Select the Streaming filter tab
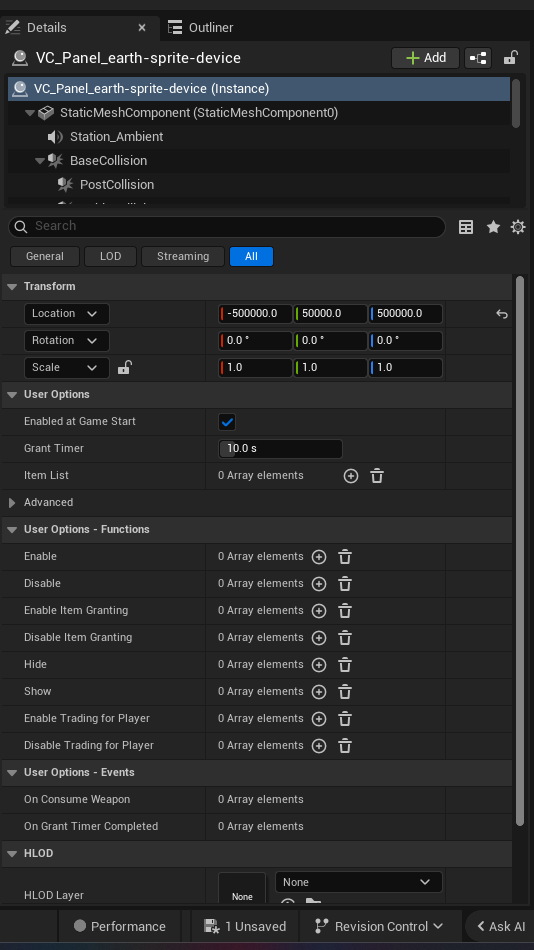The height and width of the screenshot is (950, 534). coord(183,256)
